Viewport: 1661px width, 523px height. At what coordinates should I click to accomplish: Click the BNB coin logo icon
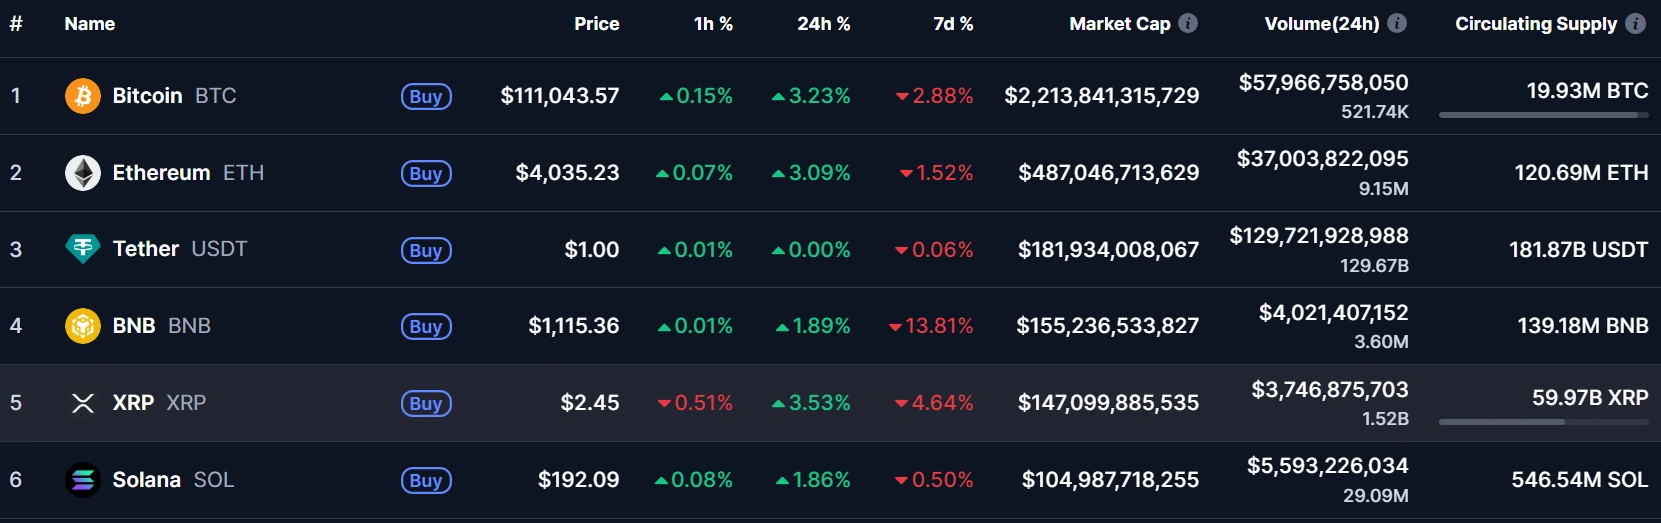click(x=83, y=326)
